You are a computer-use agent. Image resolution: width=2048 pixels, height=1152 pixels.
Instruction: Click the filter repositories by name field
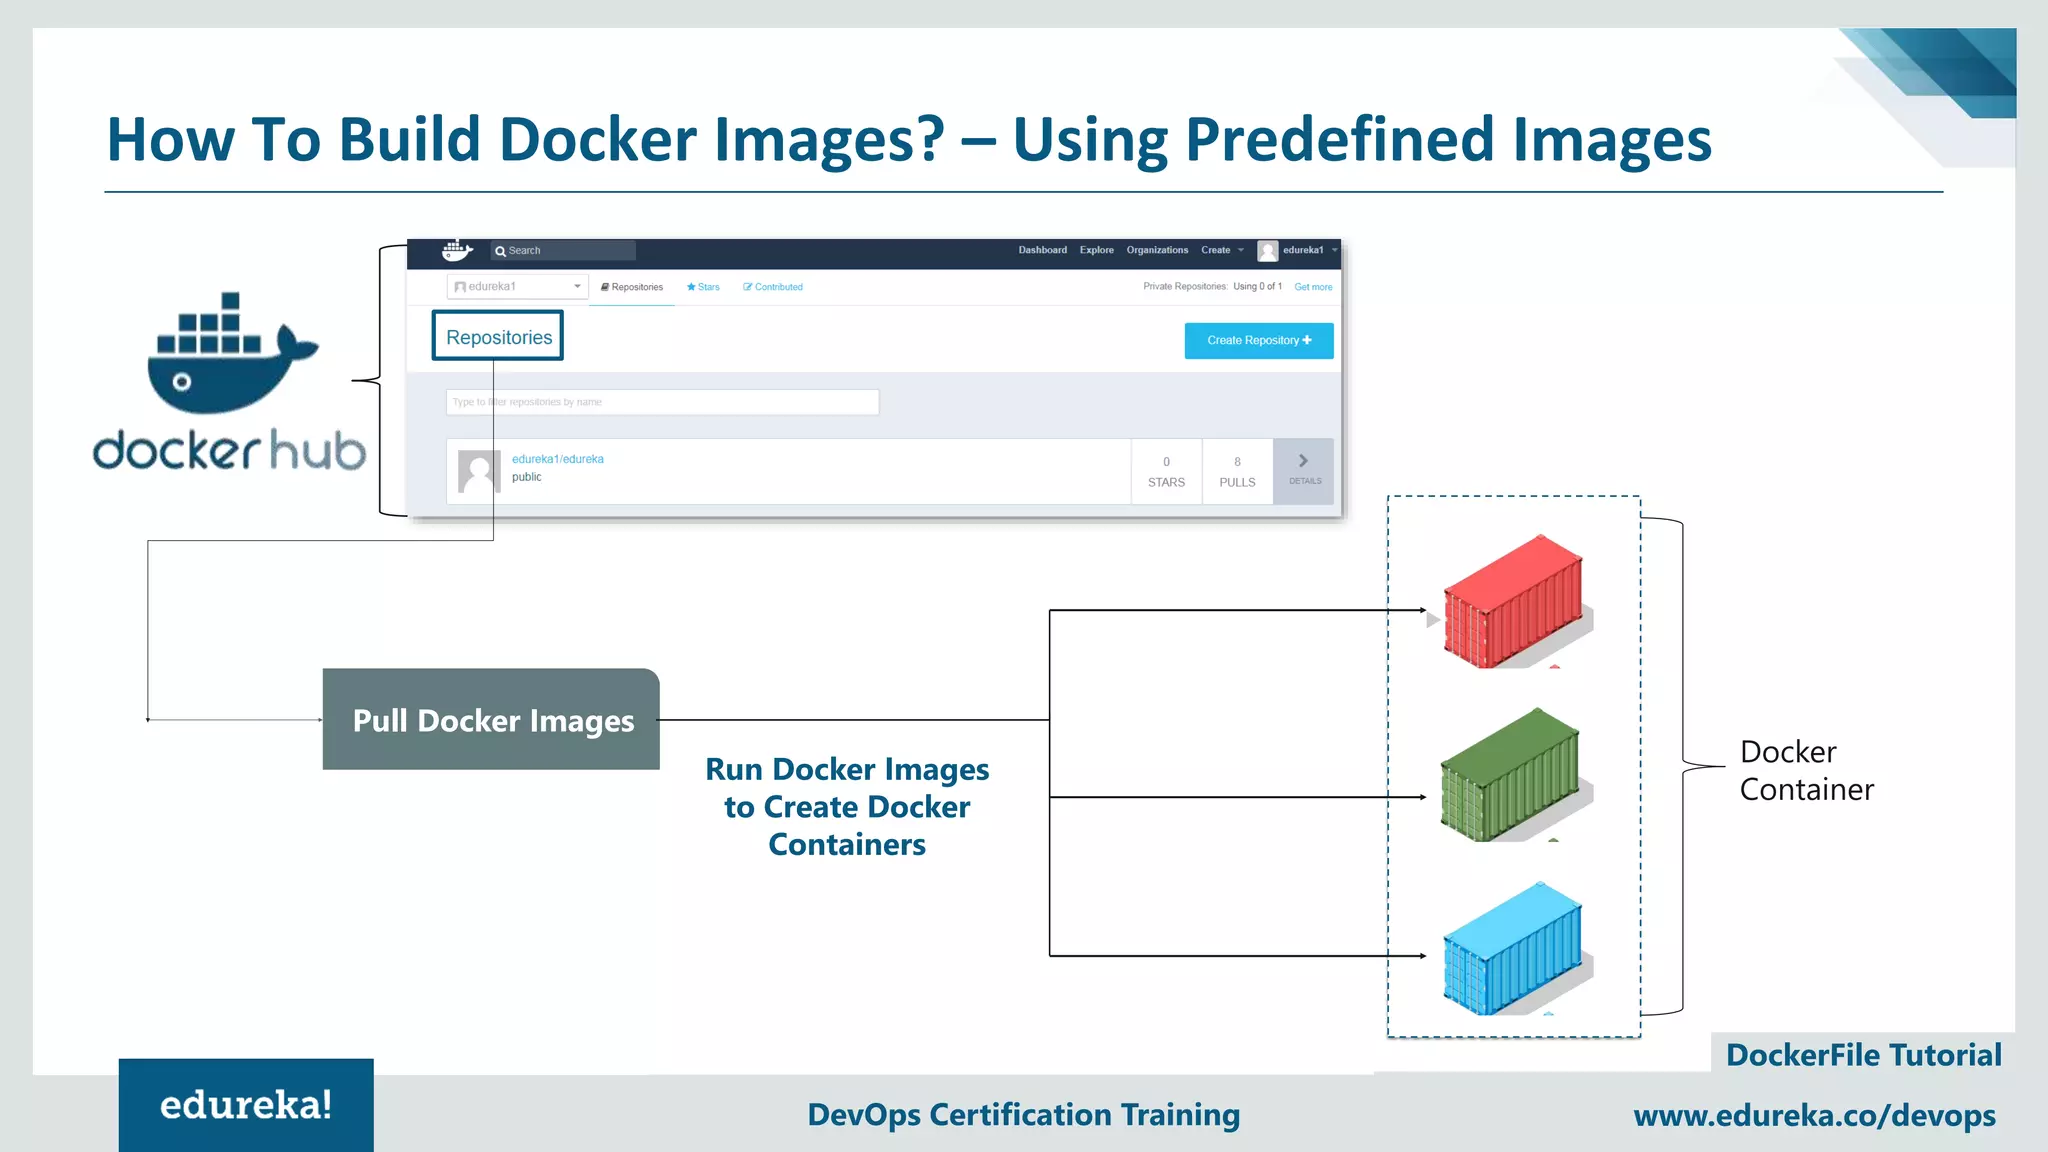[662, 402]
